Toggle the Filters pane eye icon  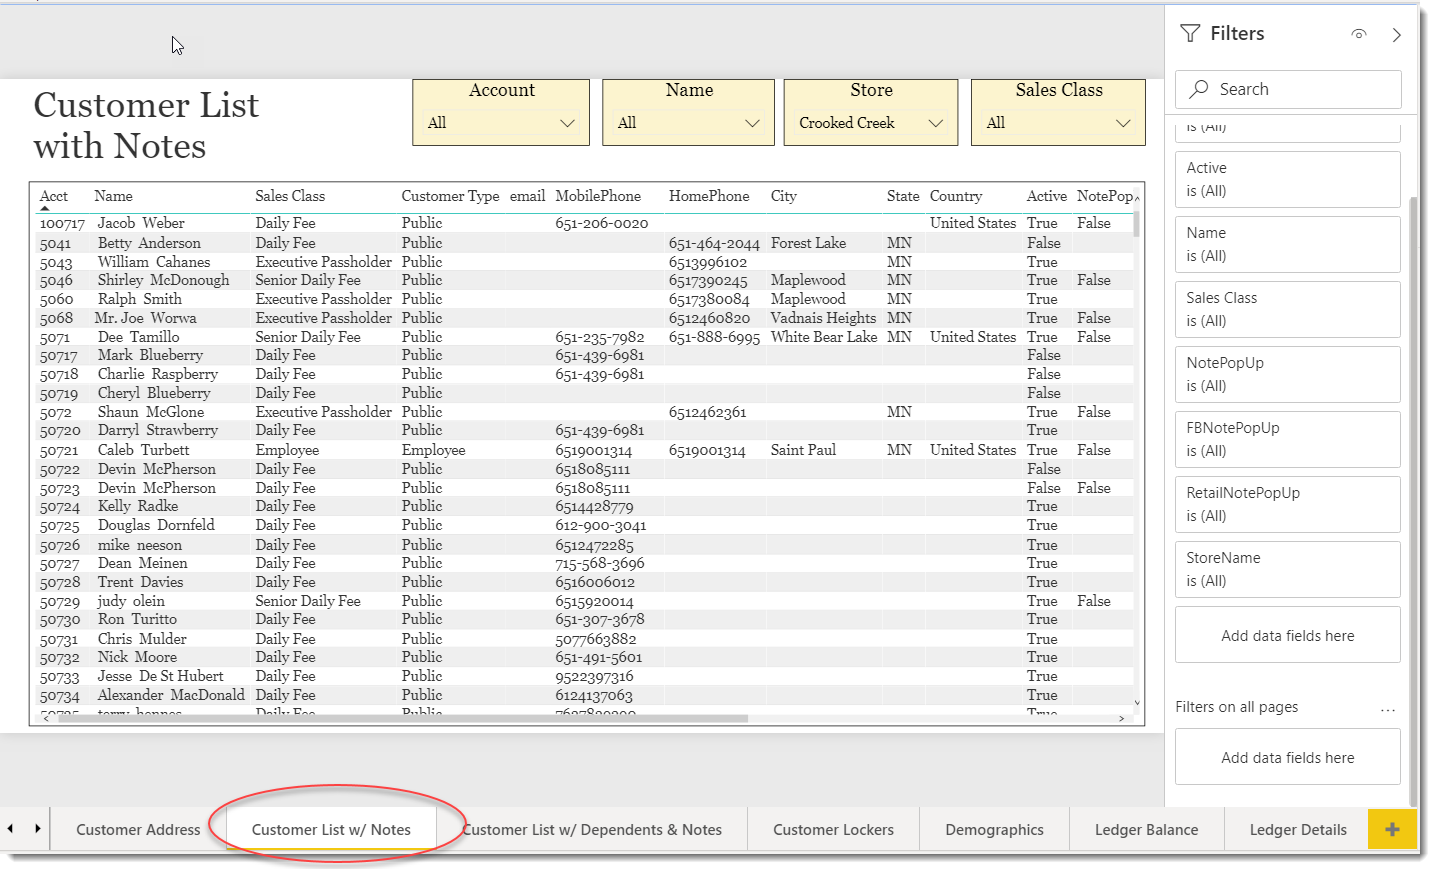click(x=1358, y=34)
